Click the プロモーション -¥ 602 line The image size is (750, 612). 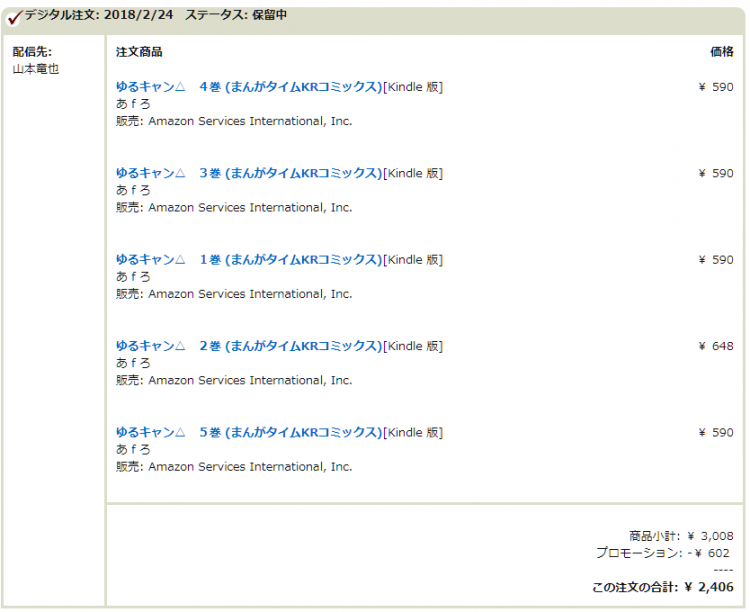(x=663, y=553)
